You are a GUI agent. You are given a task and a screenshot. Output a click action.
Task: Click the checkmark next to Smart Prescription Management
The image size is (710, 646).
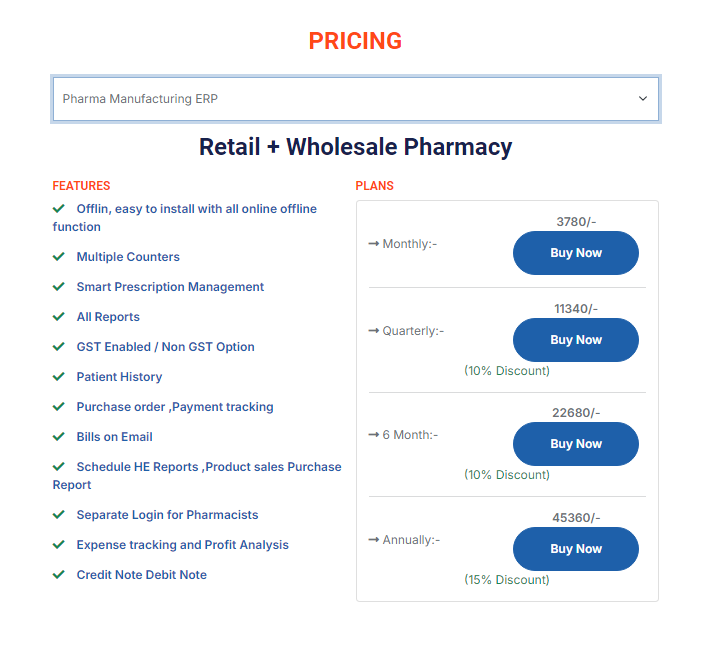click(59, 287)
